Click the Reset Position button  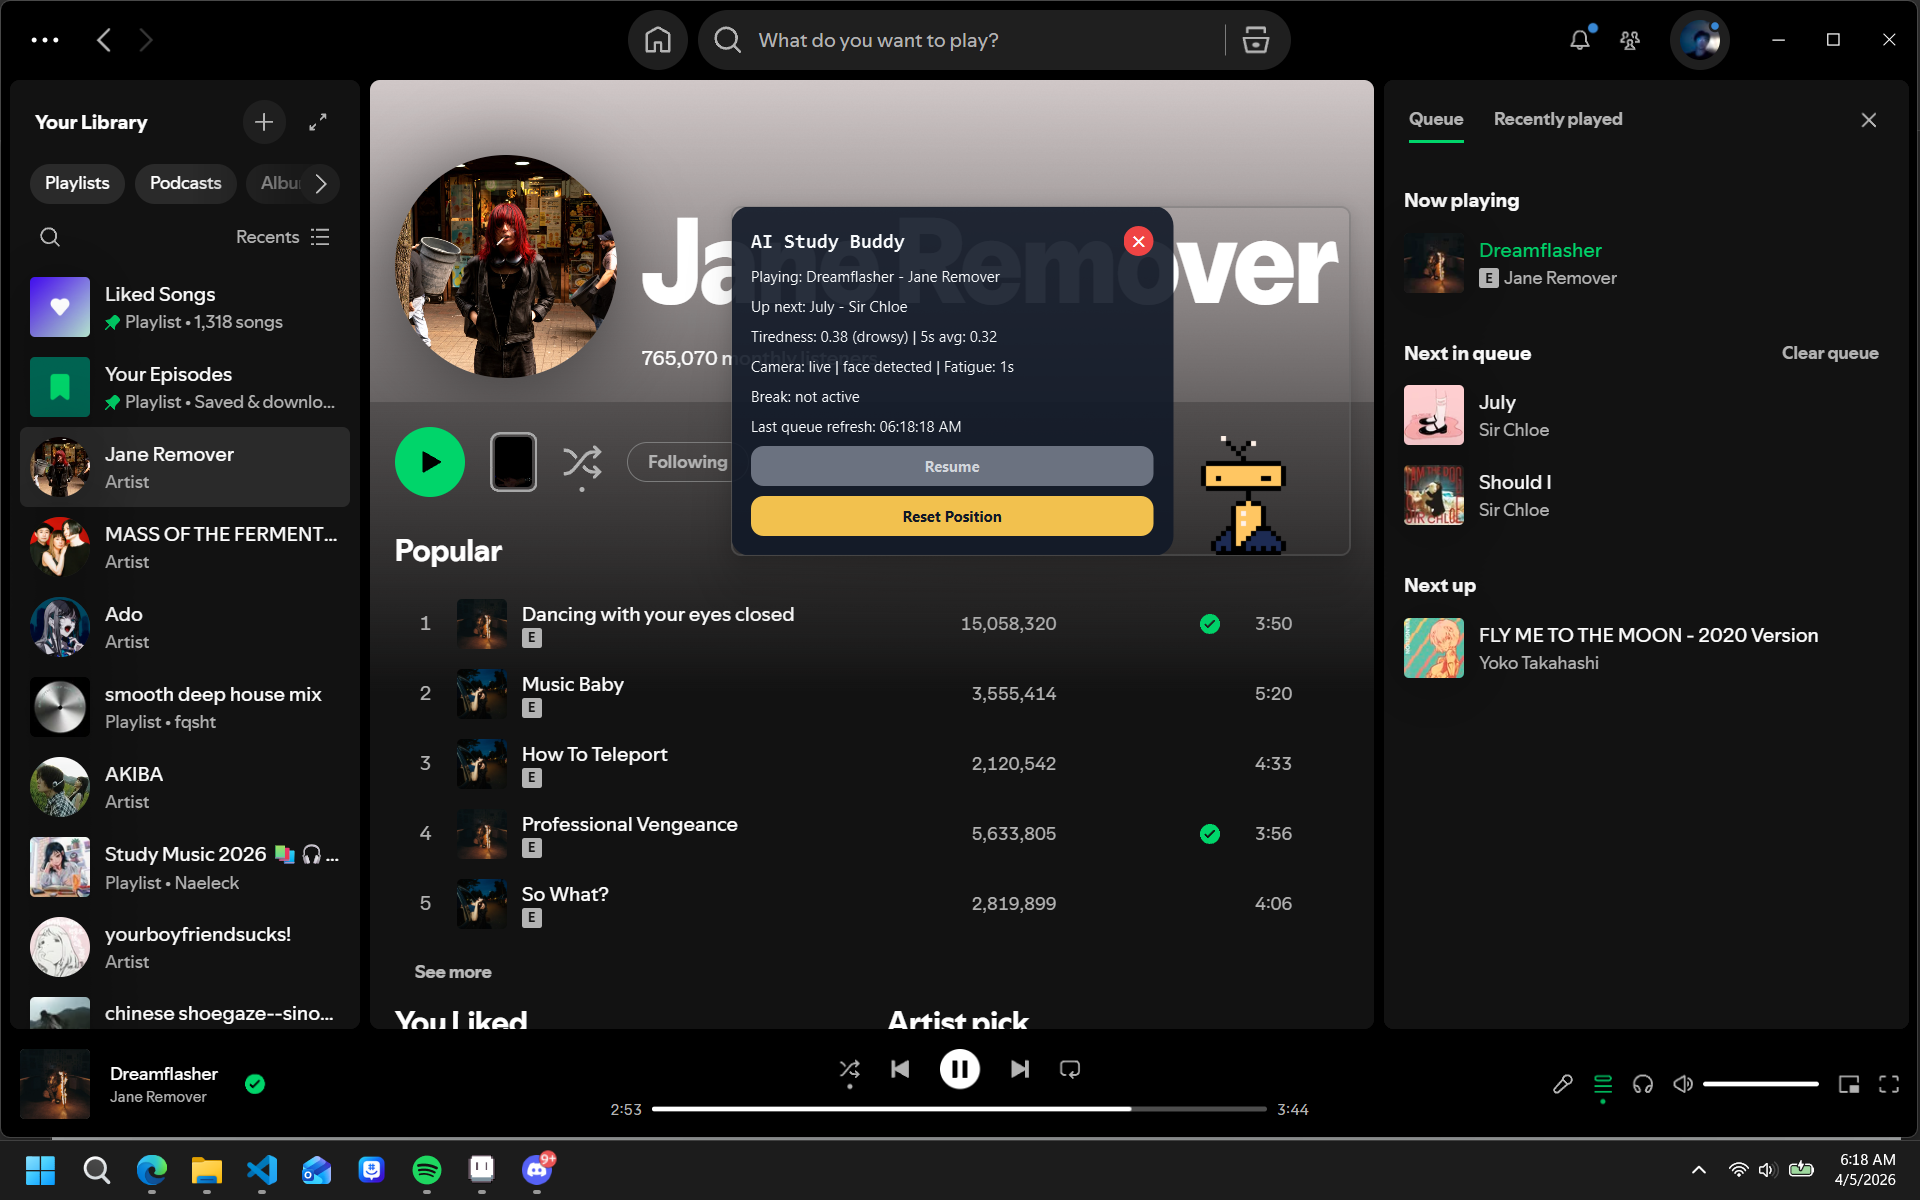pyautogui.click(x=951, y=516)
